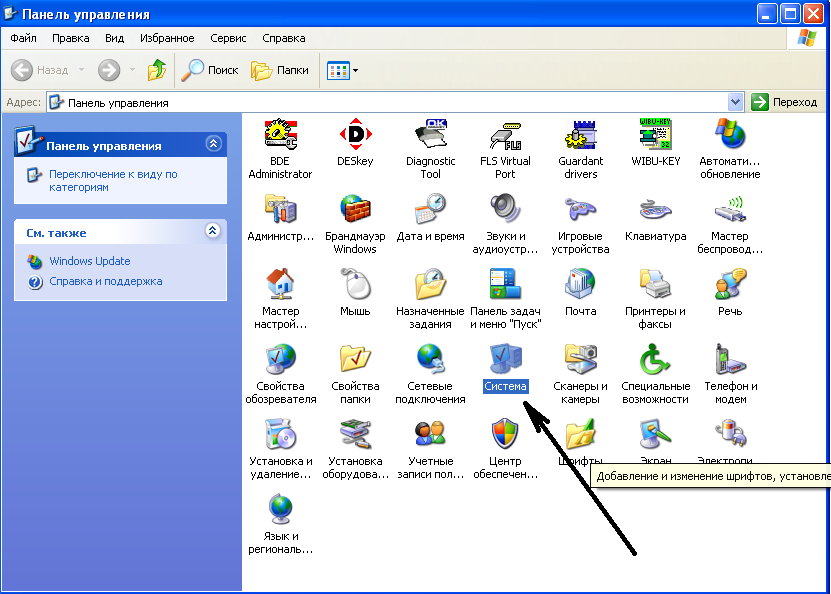Open the Почта icon

[580, 284]
